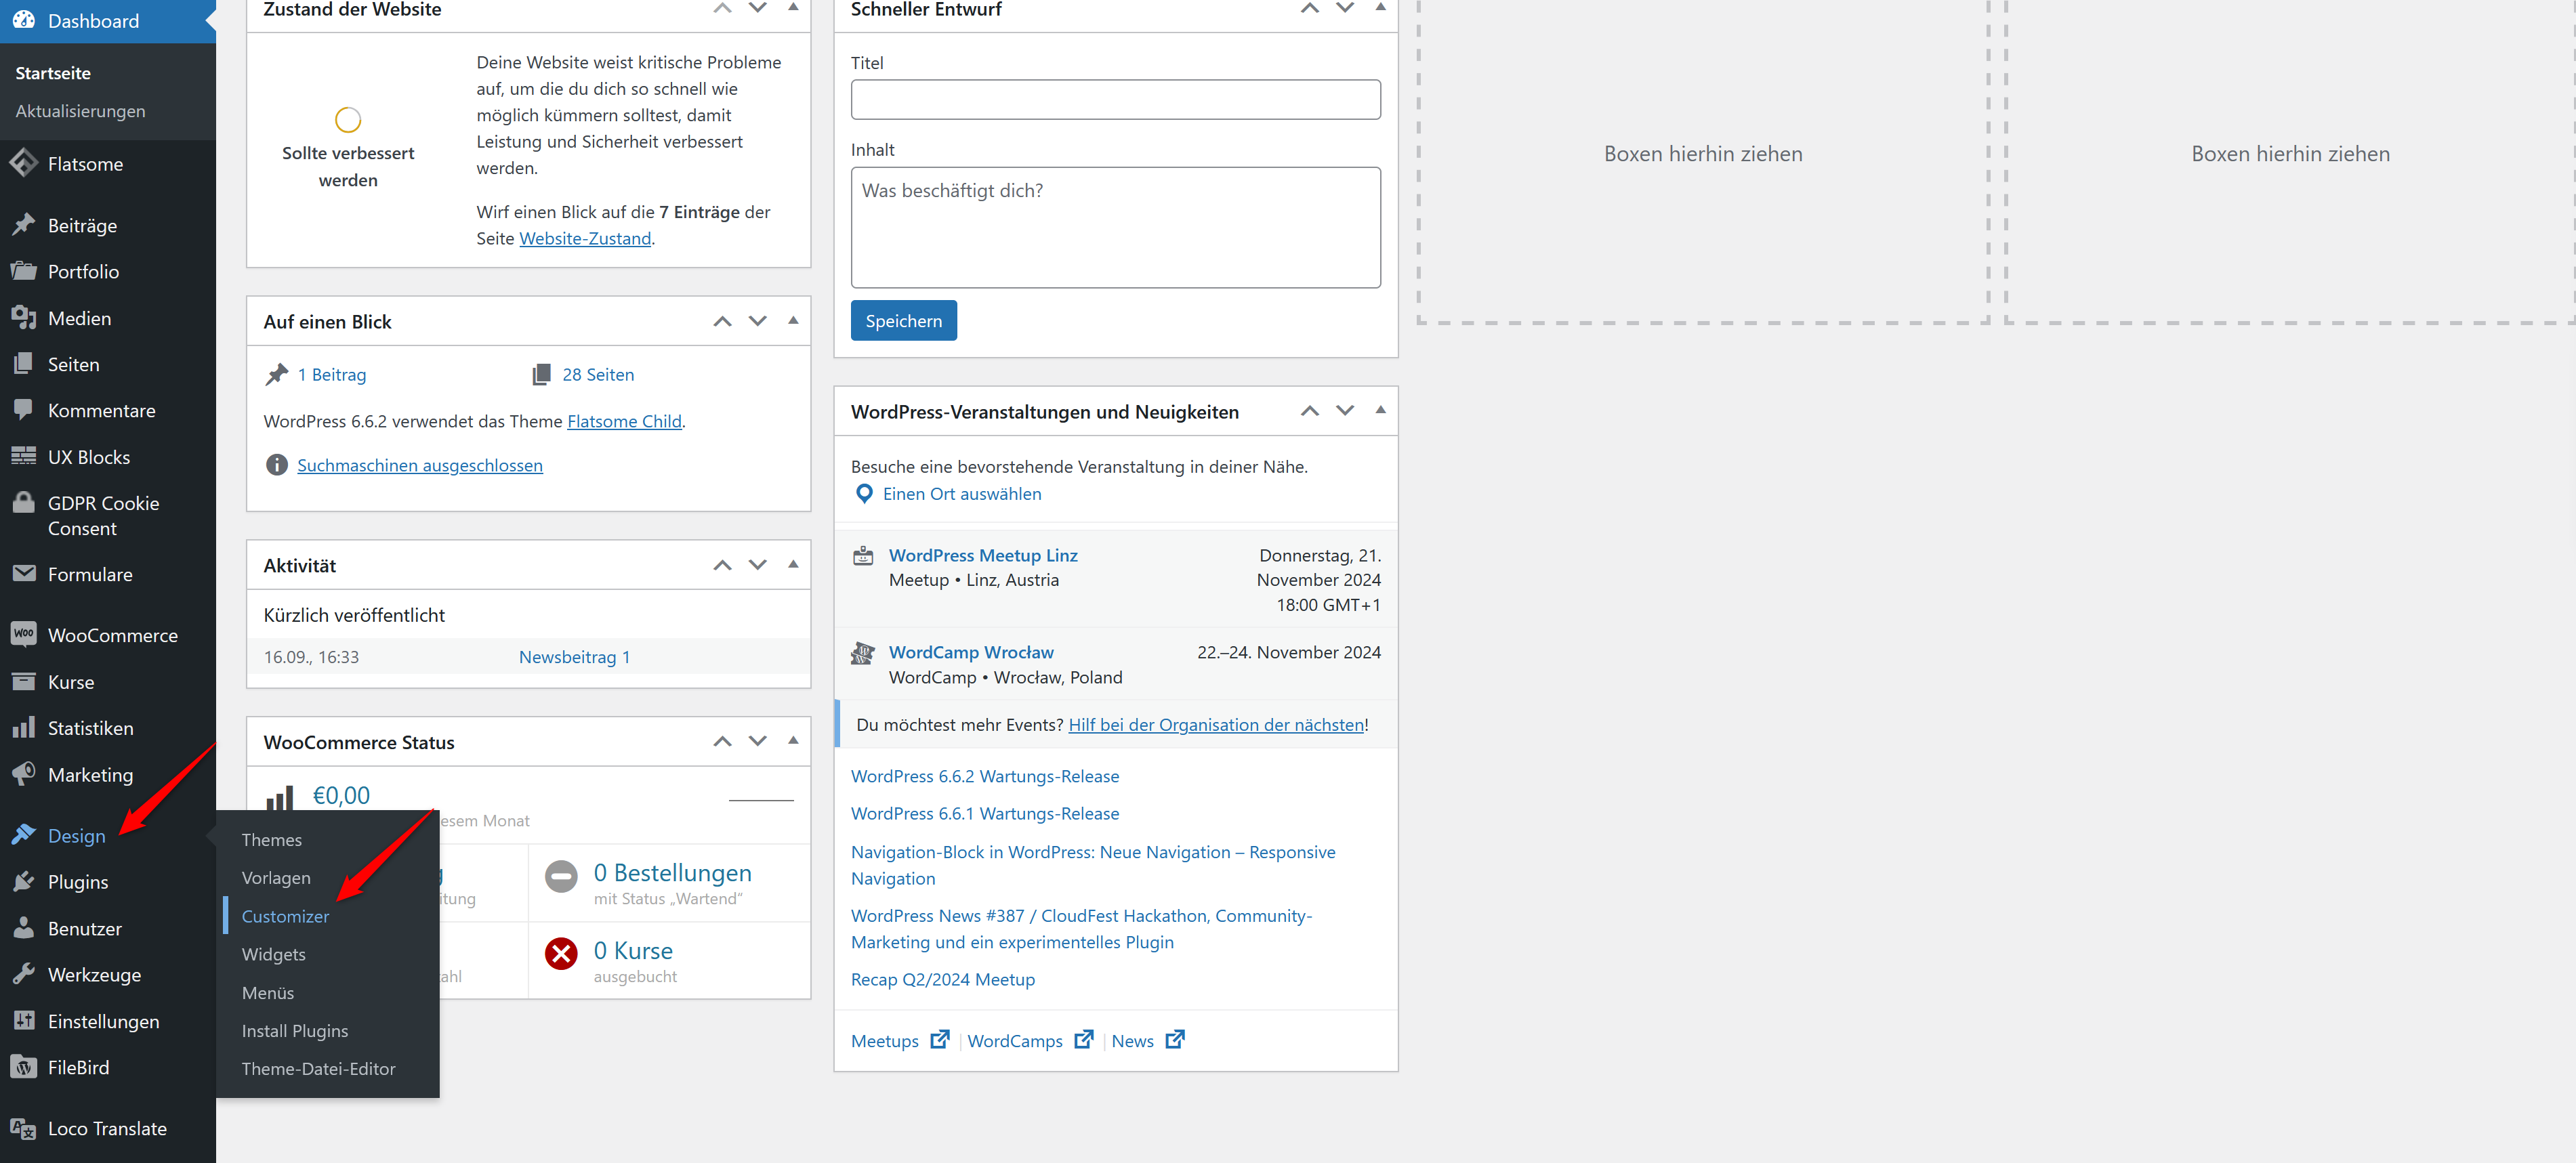Move Auf einen Blick box up
This screenshot has width=2576, height=1163.
click(722, 321)
